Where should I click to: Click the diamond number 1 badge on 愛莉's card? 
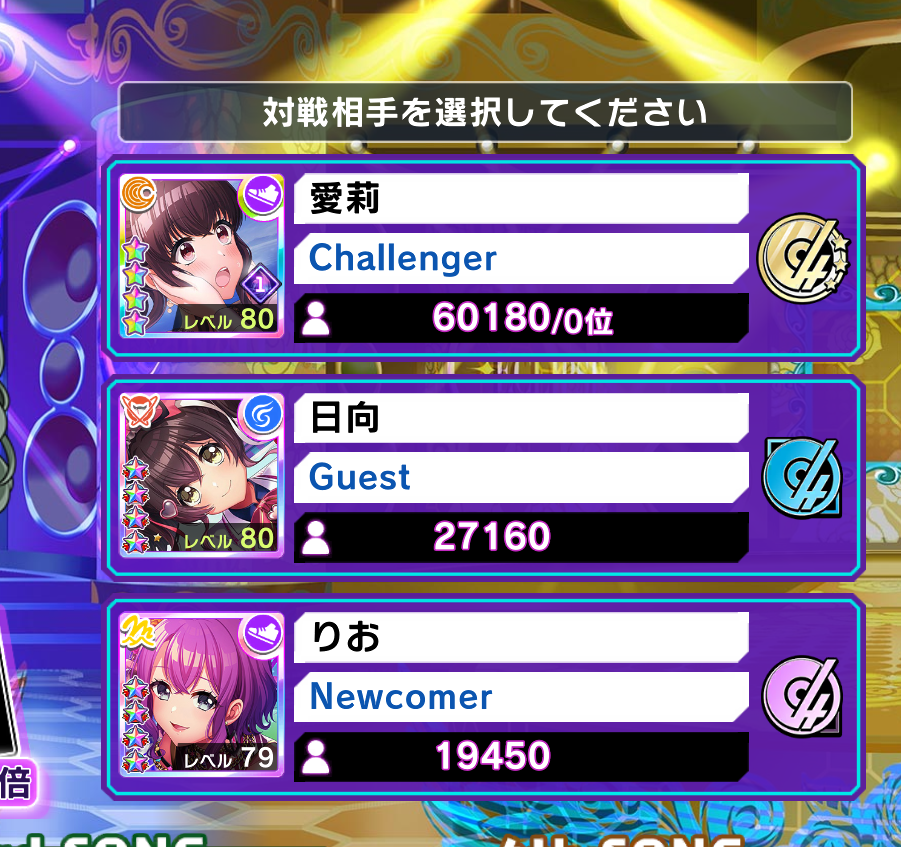coord(260,283)
